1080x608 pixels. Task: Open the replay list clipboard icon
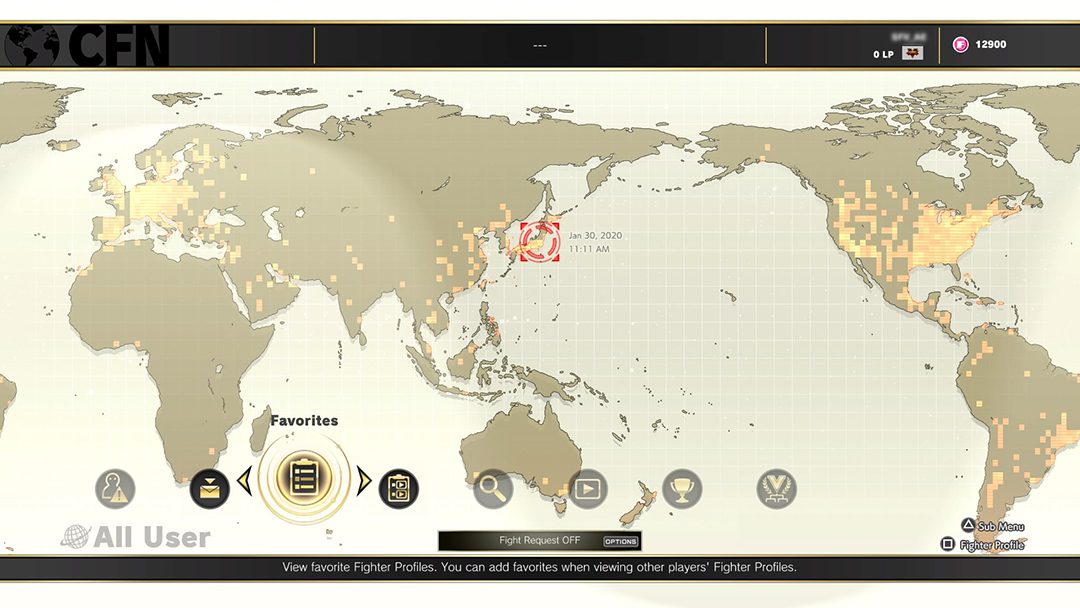click(399, 490)
